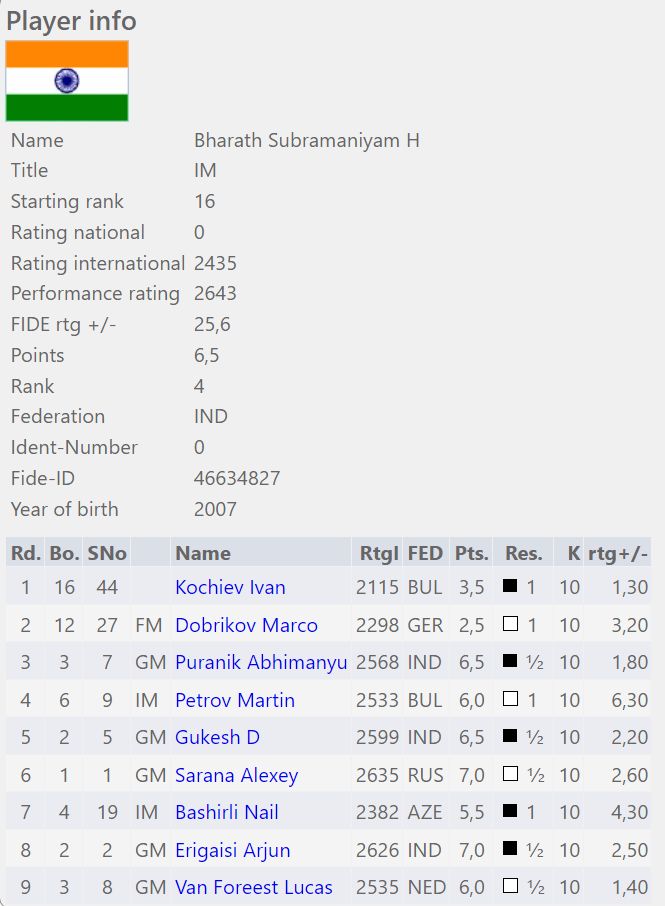Click the Name column header
The image size is (665, 906).
(203, 553)
